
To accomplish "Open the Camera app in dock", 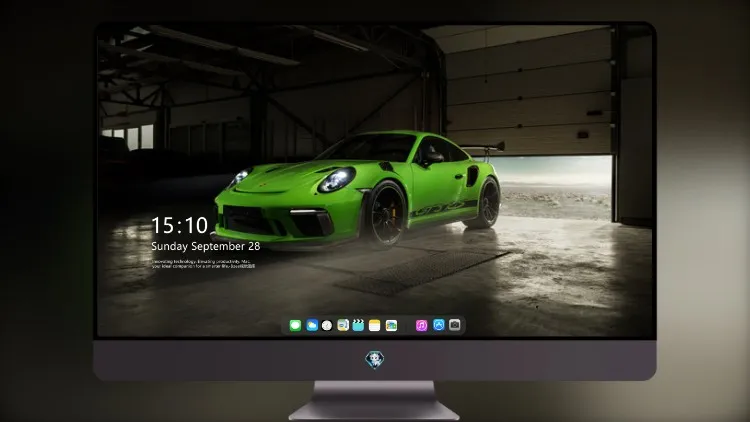I will [x=455, y=325].
